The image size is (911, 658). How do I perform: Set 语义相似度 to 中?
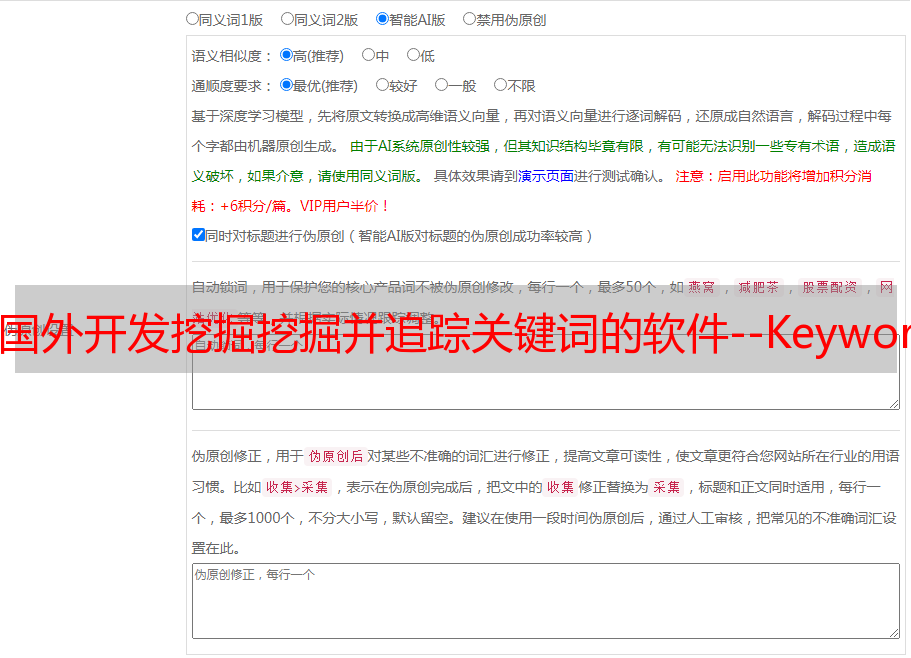point(368,55)
